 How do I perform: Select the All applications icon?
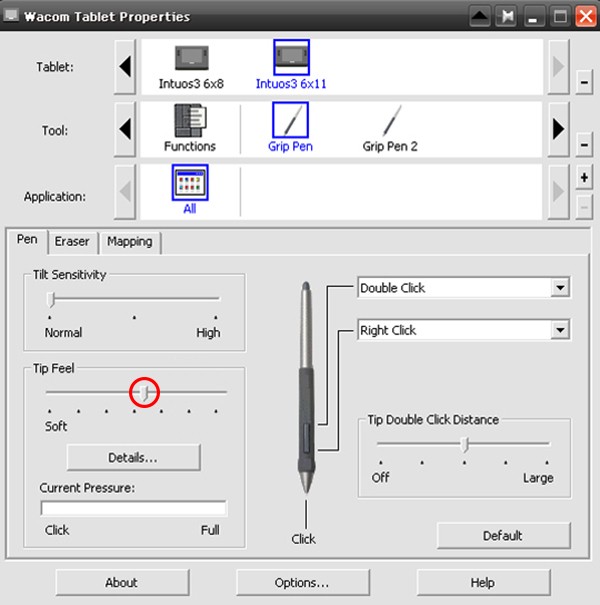click(190, 183)
